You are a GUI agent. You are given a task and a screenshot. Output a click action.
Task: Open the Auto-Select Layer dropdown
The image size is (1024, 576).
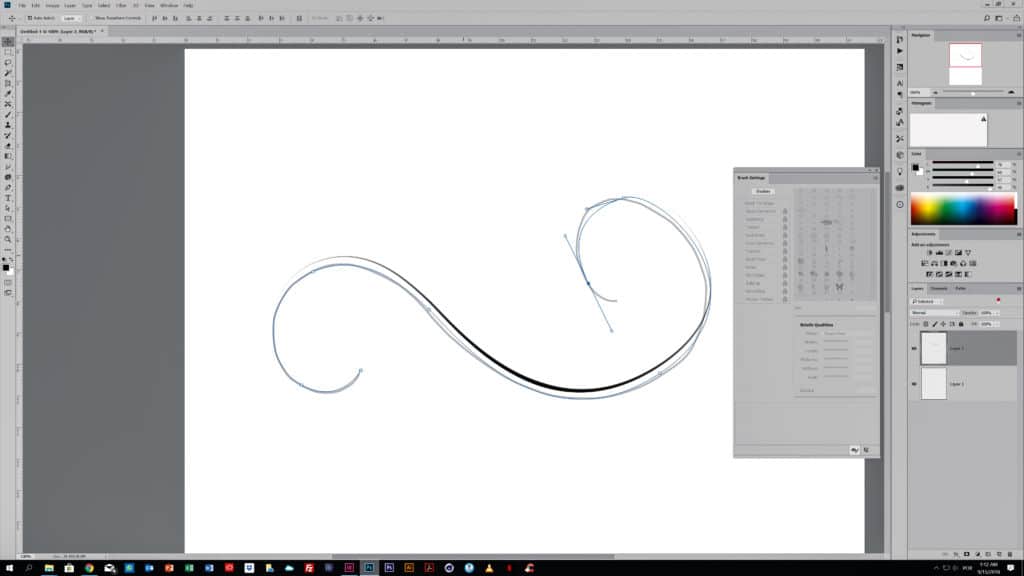[70, 18]
